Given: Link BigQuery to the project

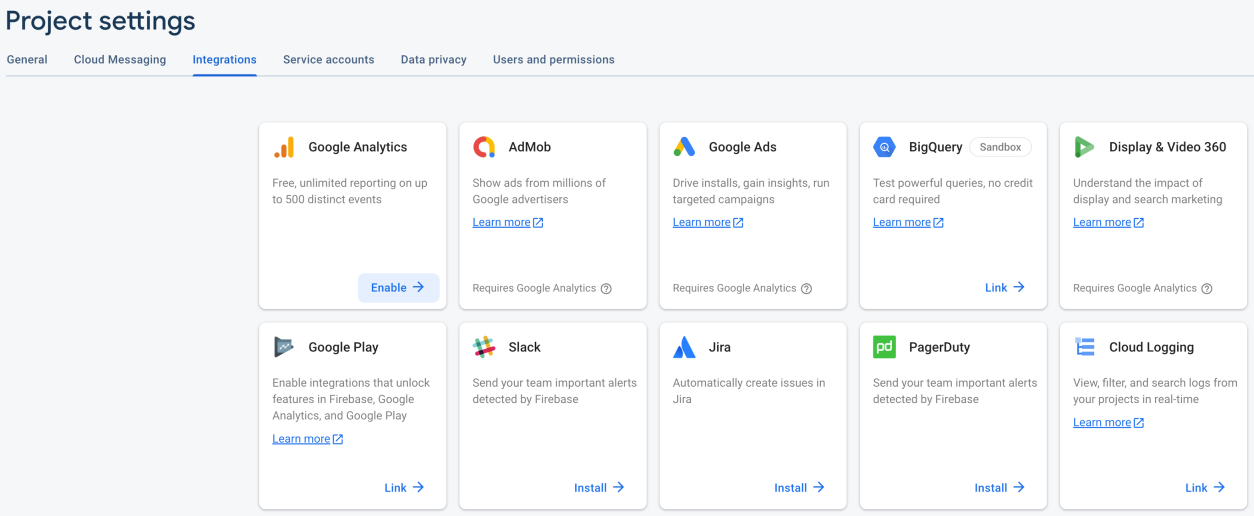Looking at the screenshot, I should (1005, 288).
